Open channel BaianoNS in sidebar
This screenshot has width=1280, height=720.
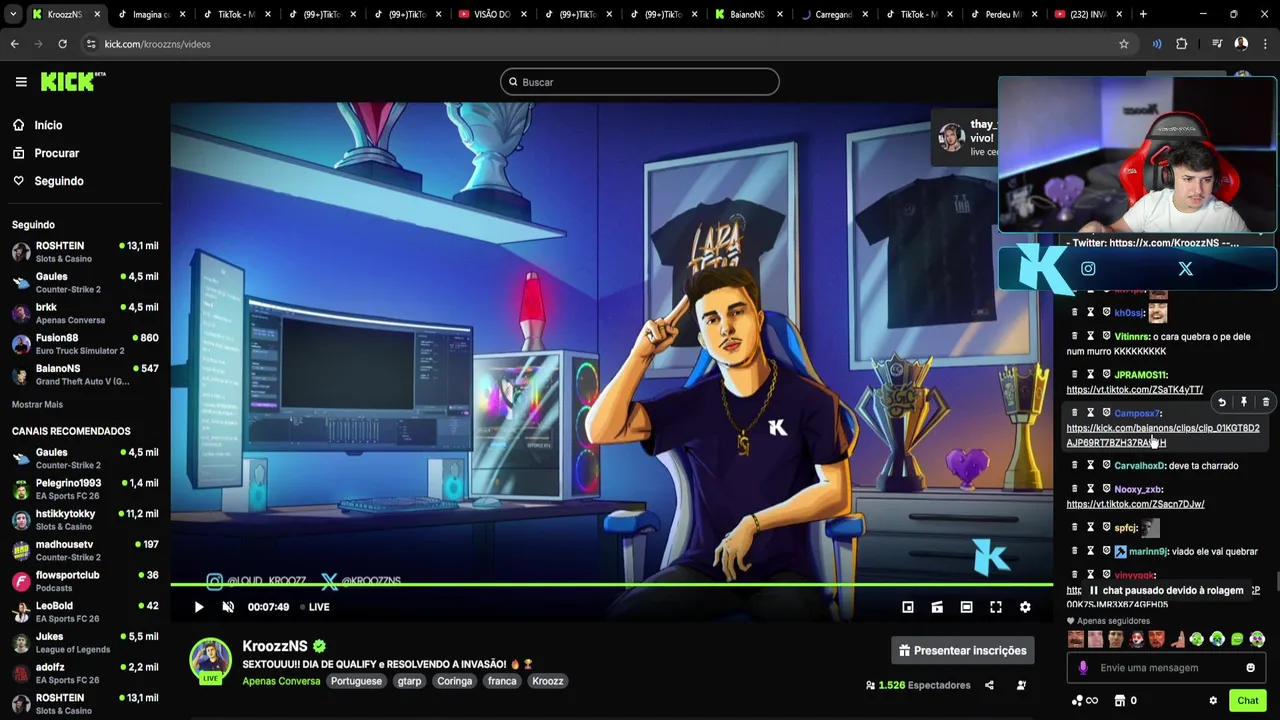[x=85, y=375]
